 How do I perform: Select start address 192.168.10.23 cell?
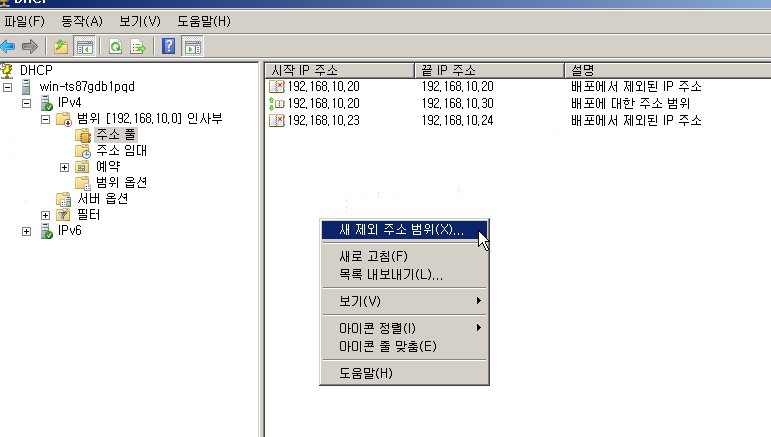coord(324,120)
